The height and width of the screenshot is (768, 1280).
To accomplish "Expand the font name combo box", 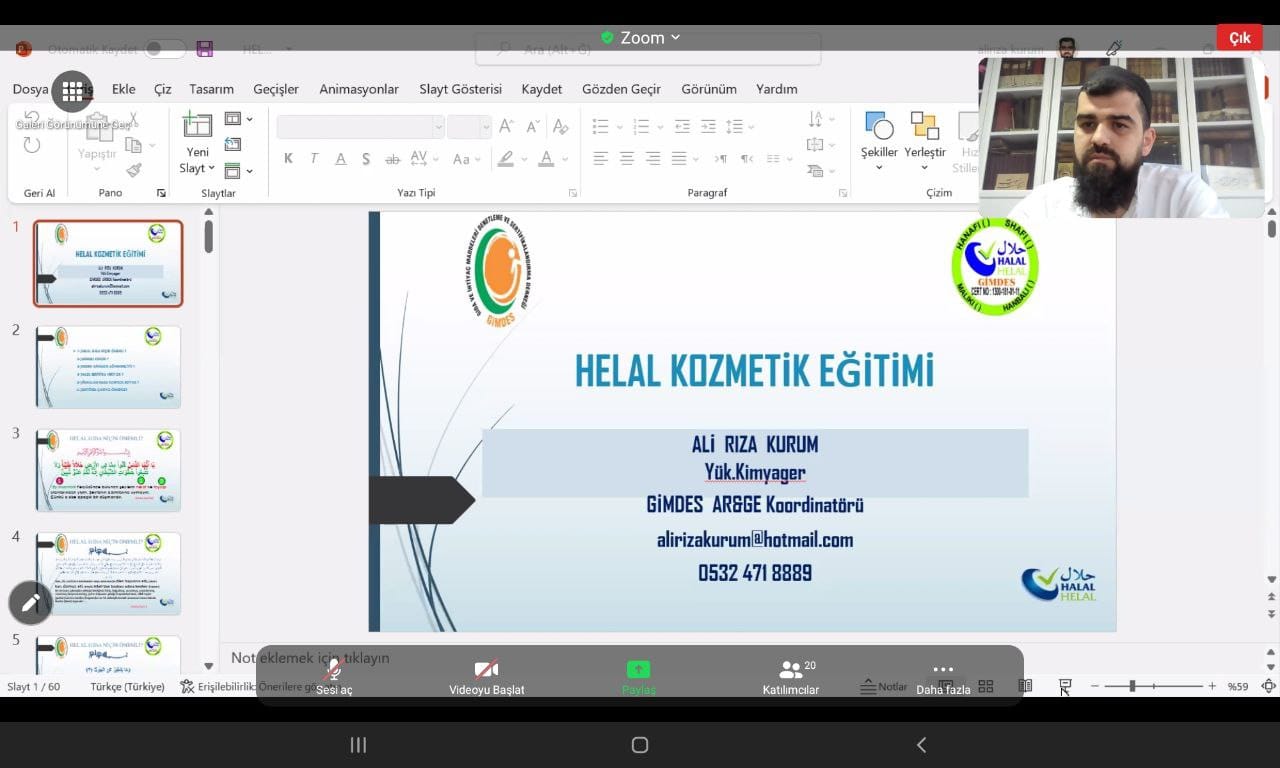I will pyautogui.click(x=438, y=126).
